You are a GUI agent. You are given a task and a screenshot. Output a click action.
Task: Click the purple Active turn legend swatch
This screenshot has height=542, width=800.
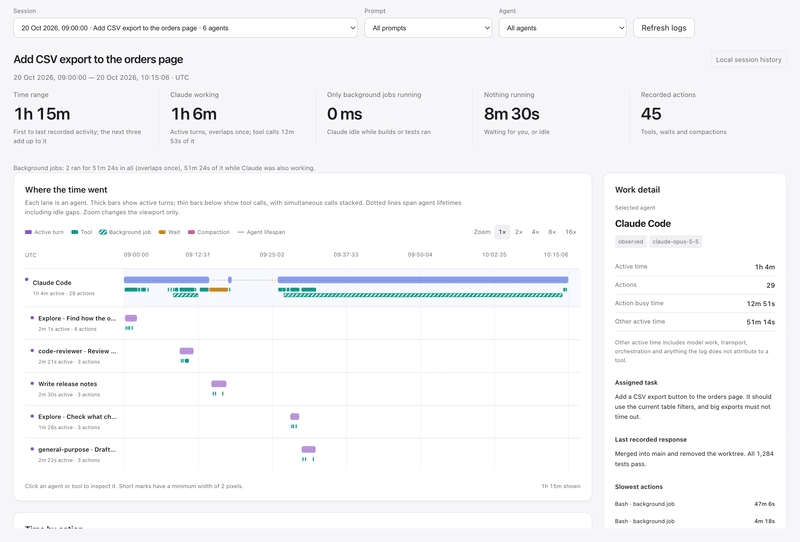click(29, 232)
